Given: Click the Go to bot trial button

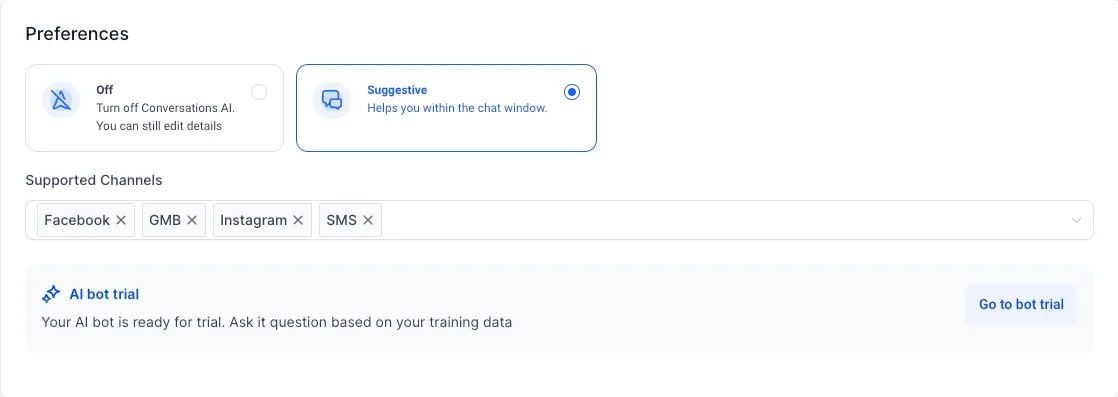Looking at the screenshot, I should click(x=1021, y=304).
